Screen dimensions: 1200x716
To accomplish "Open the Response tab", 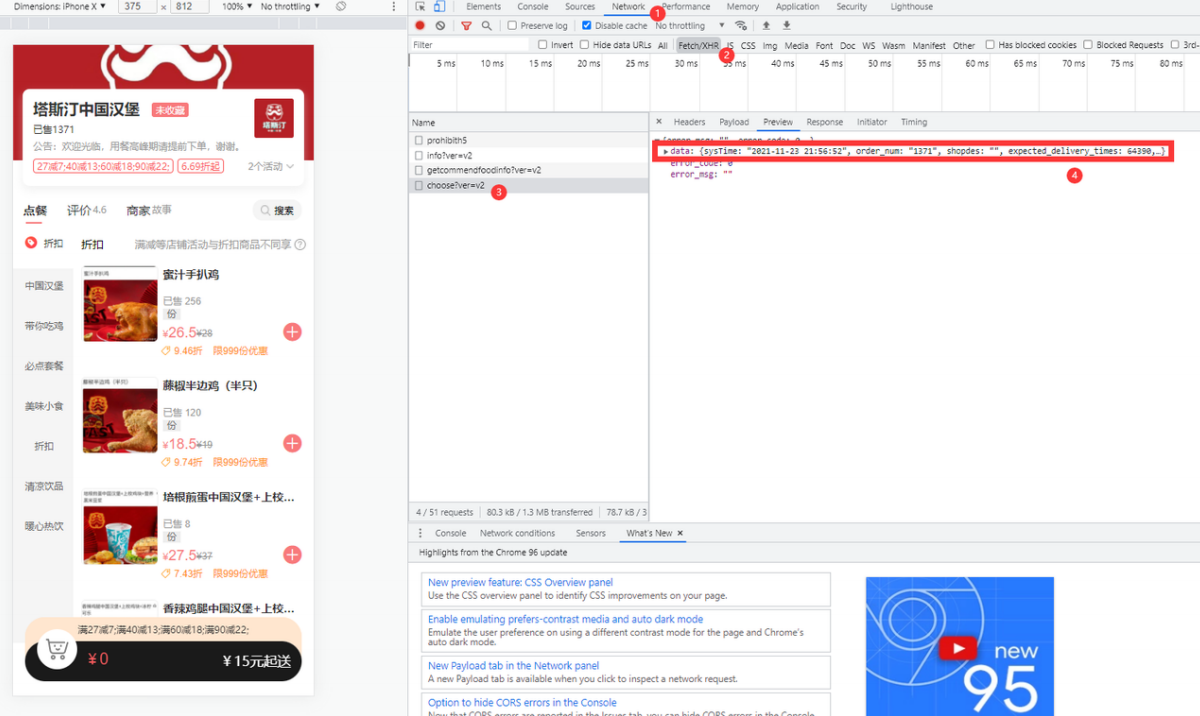I will [825, 122].
